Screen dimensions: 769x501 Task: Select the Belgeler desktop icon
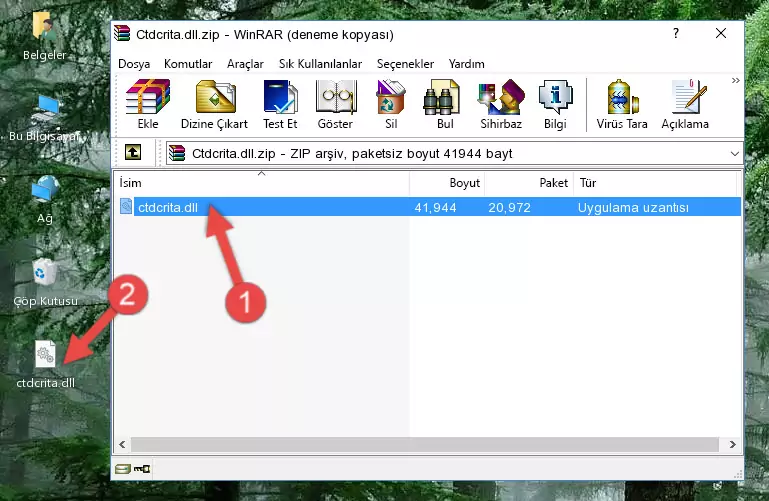45,36
